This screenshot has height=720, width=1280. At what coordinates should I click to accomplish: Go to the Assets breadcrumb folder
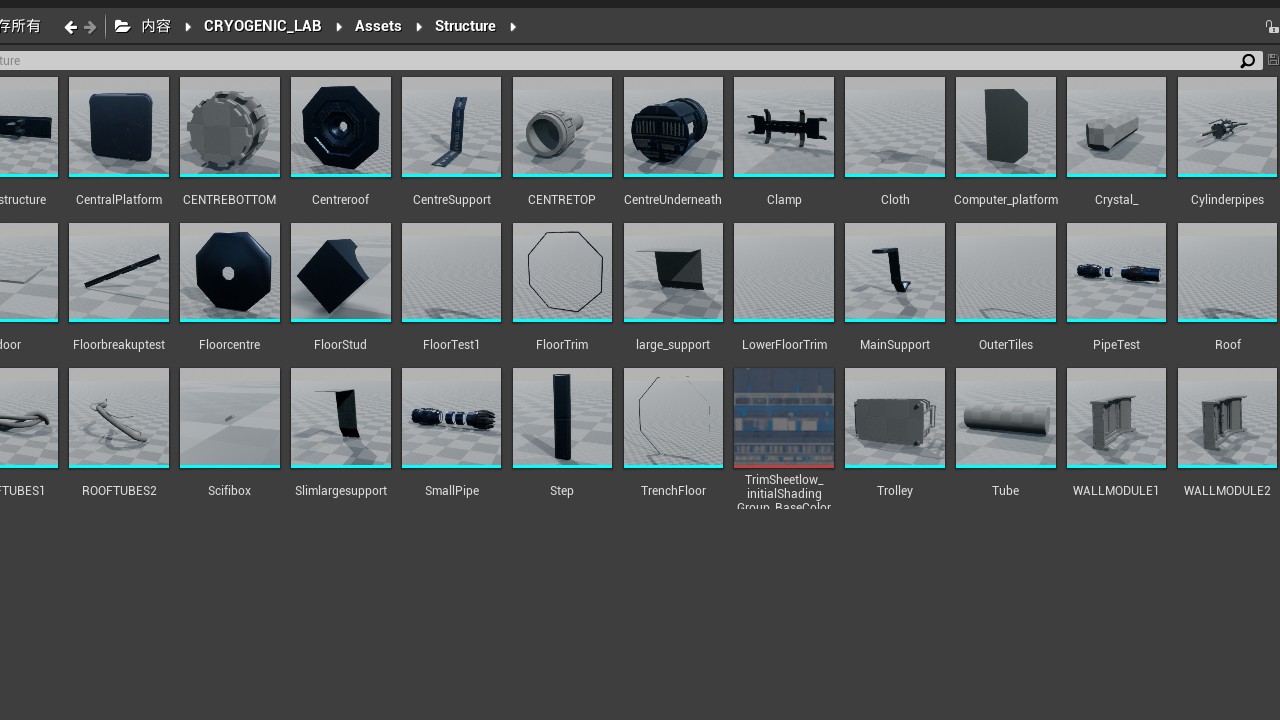(x=378, y=27)
